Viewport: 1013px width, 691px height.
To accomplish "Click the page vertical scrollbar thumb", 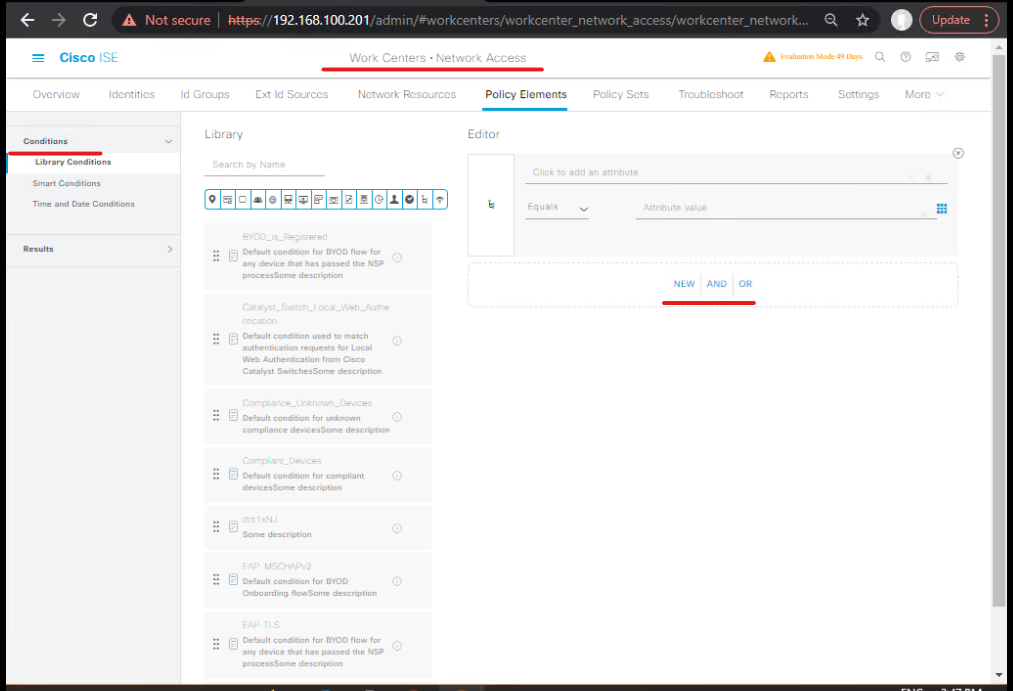I will (999, 329).
